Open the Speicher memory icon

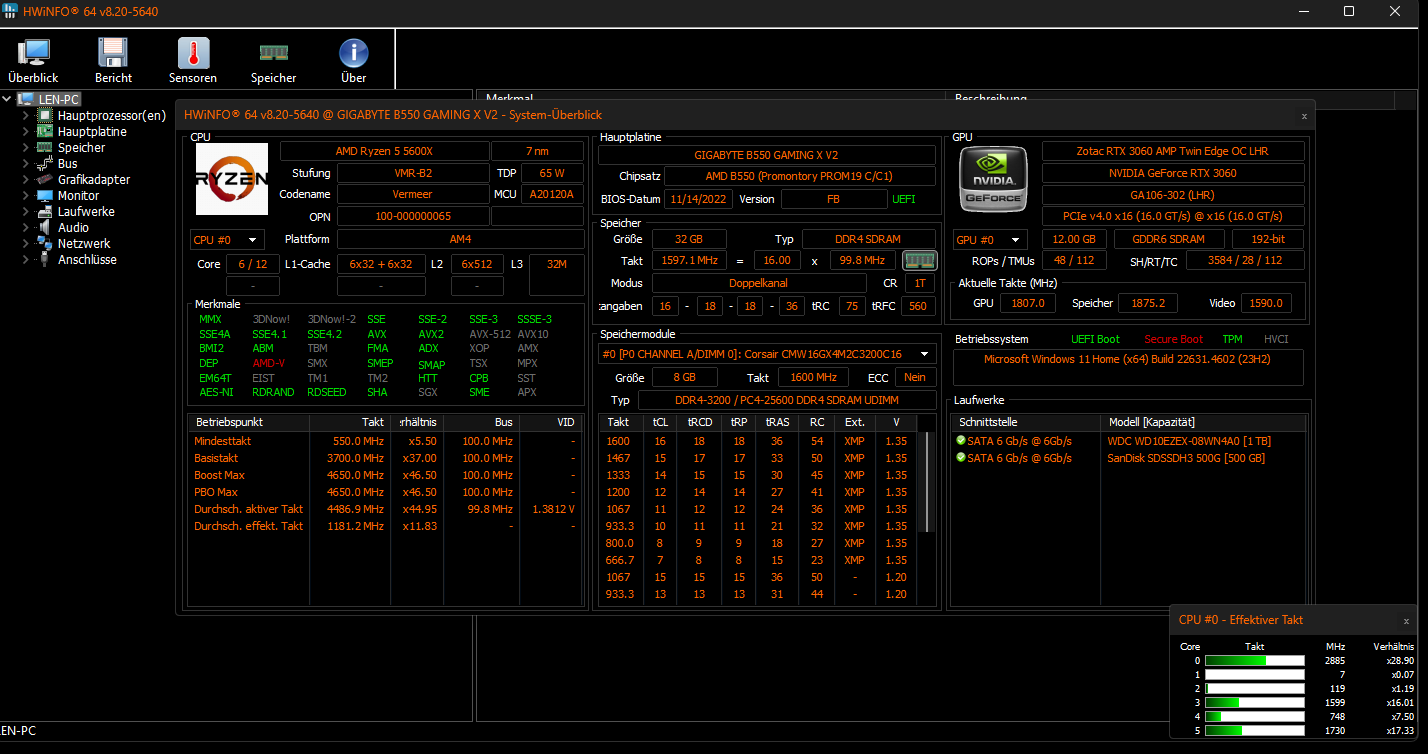tap(274, 53)
